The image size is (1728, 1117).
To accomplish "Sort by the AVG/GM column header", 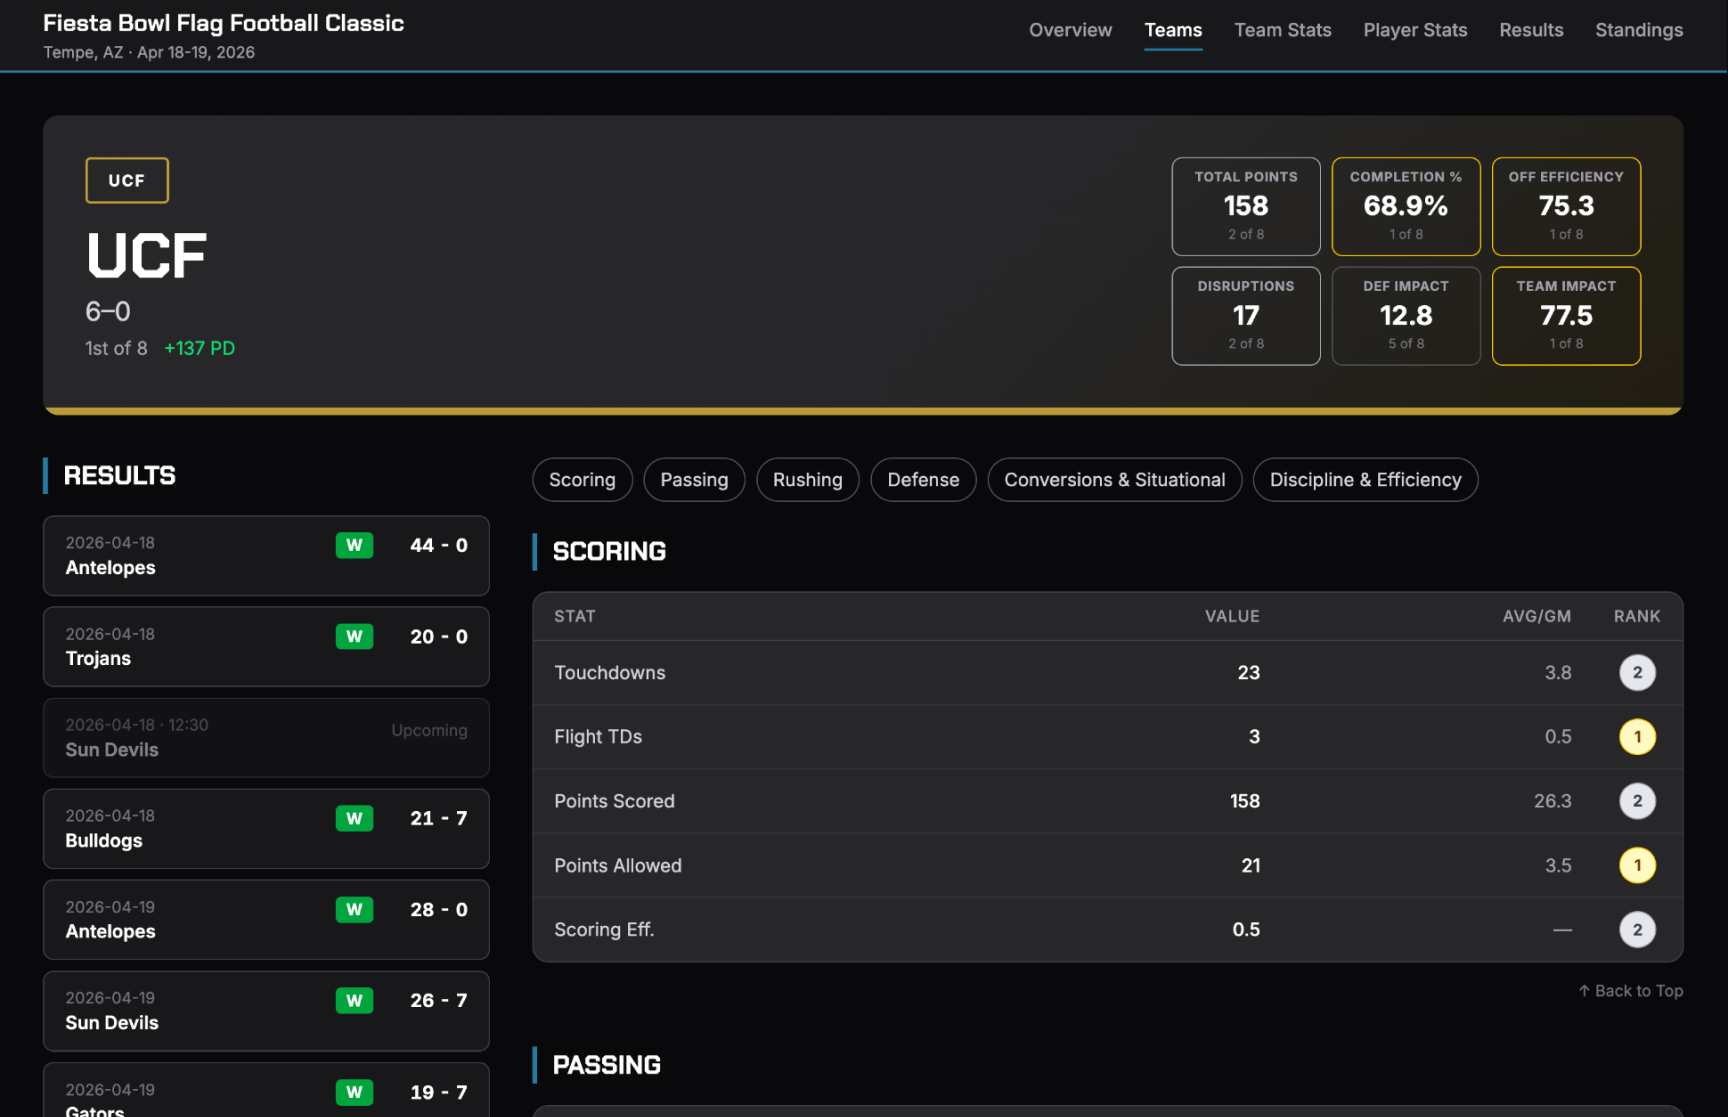I will click(x=1536, y=617).
